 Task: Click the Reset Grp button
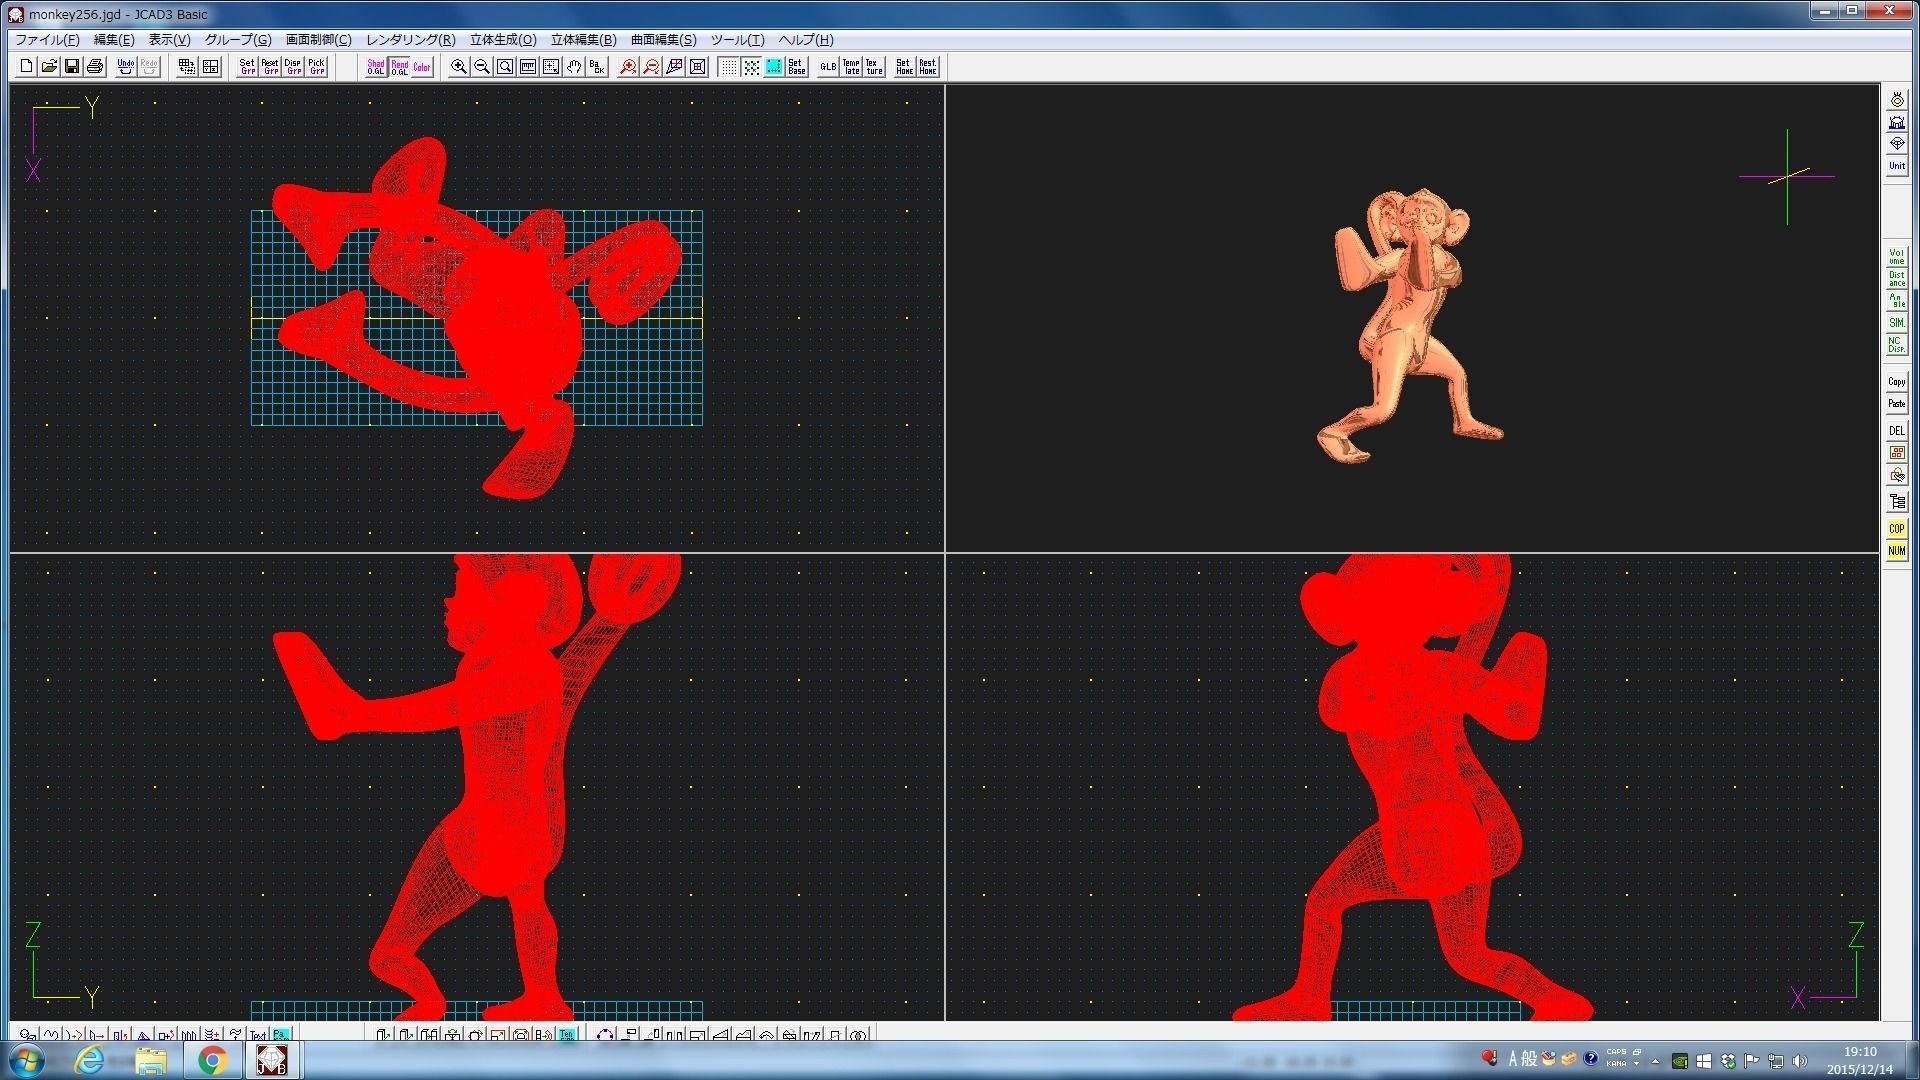[270, 67]
